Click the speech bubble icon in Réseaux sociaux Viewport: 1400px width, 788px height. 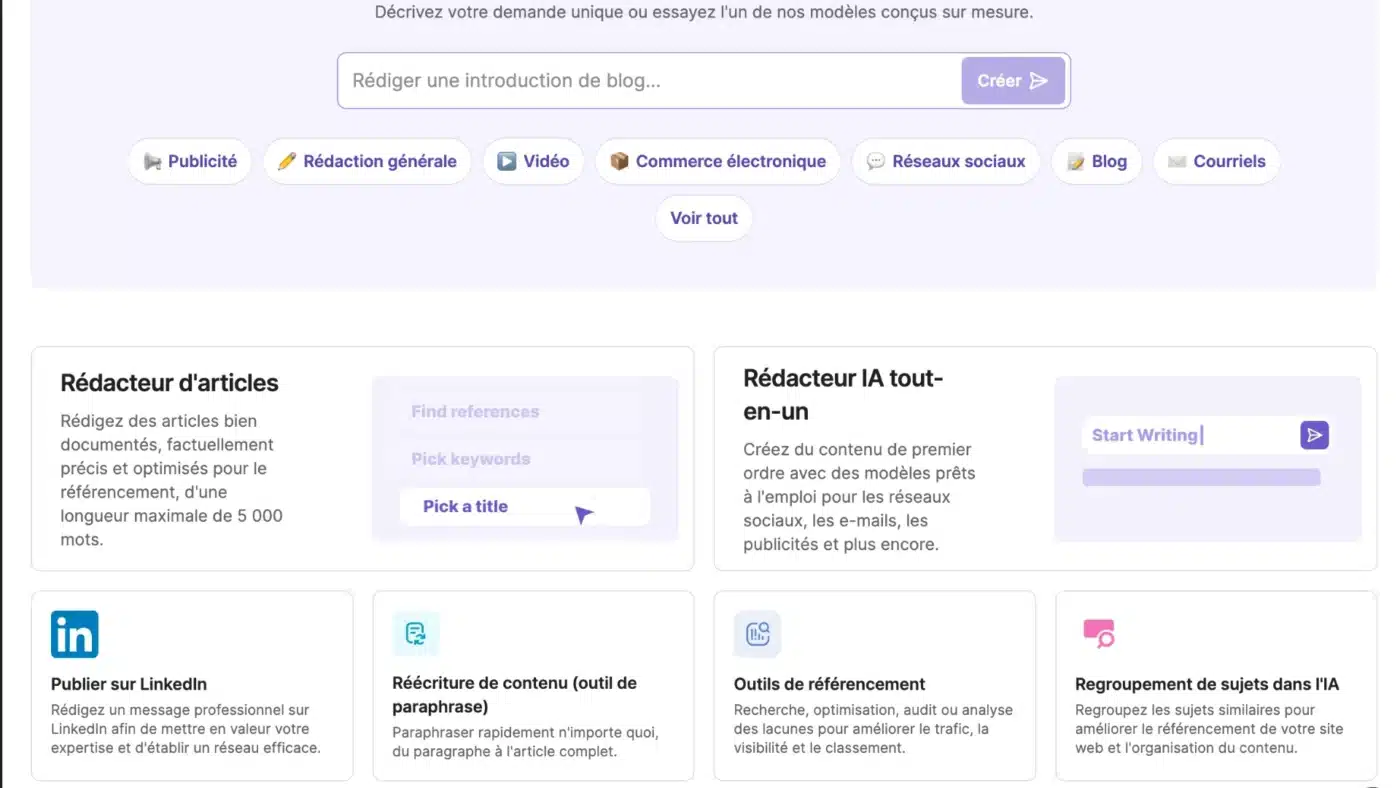(x=876, y=162)
